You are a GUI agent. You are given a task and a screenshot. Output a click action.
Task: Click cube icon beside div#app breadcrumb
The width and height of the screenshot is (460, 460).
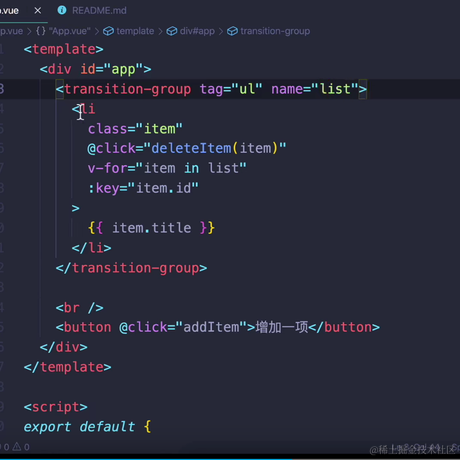[172, 31]
